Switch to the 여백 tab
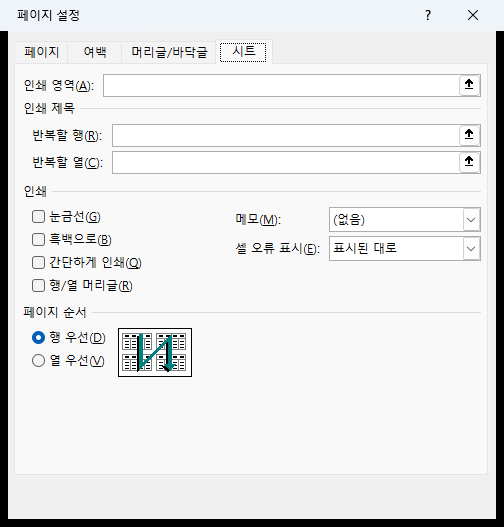This screenshot has width=504, height=527. pyautogui.click(x=95, y=52)
